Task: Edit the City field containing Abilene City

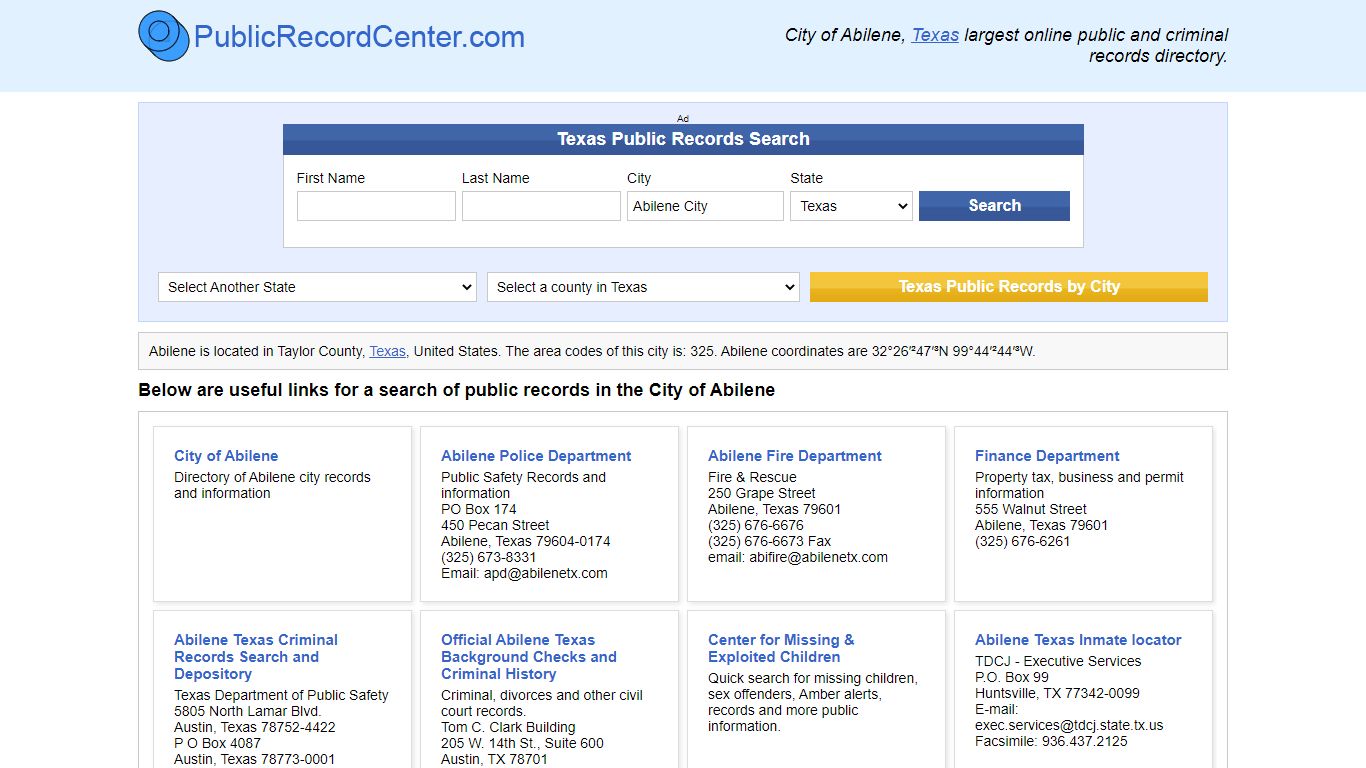Action: (x=705, y=206)
